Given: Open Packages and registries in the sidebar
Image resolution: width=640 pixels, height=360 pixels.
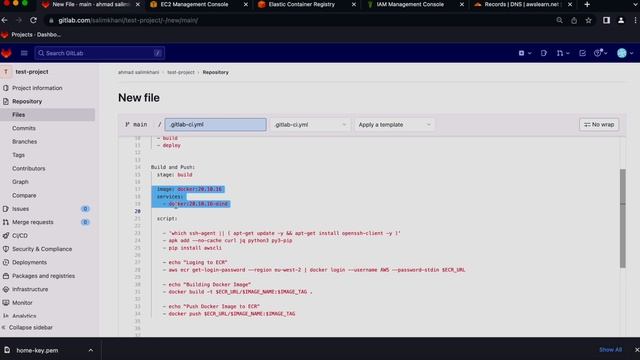Looking at the screenshot, I should coord(43,276).
